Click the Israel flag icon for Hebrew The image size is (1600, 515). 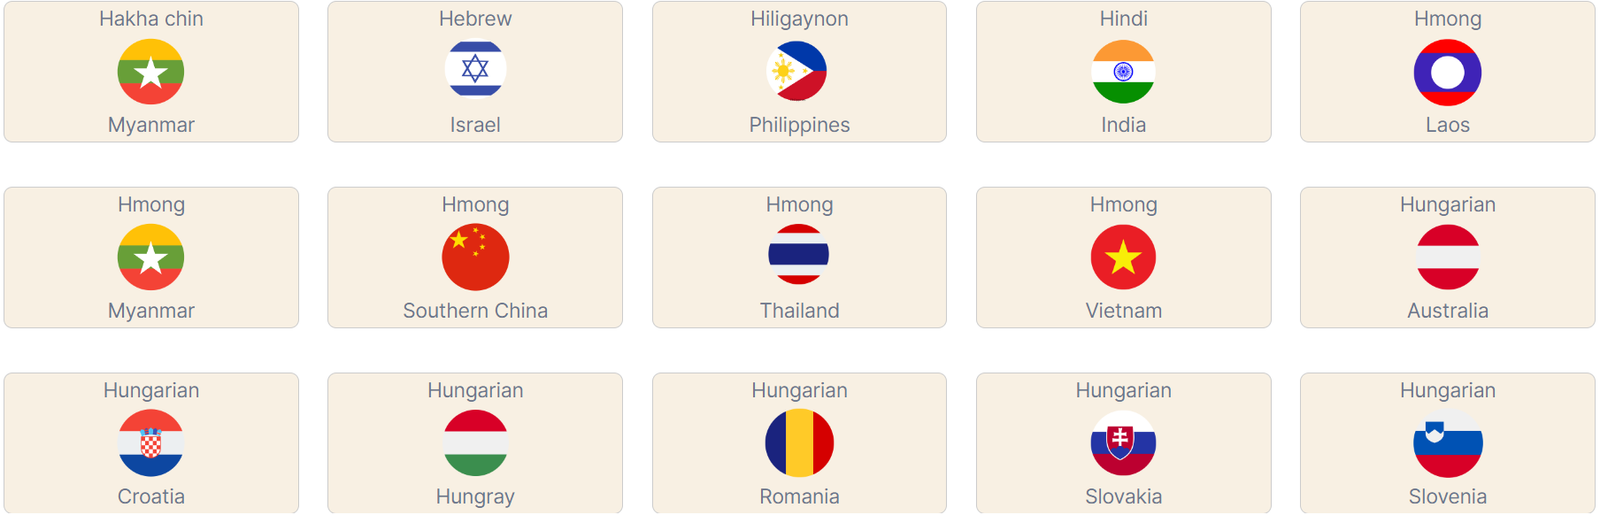[475, 70]
